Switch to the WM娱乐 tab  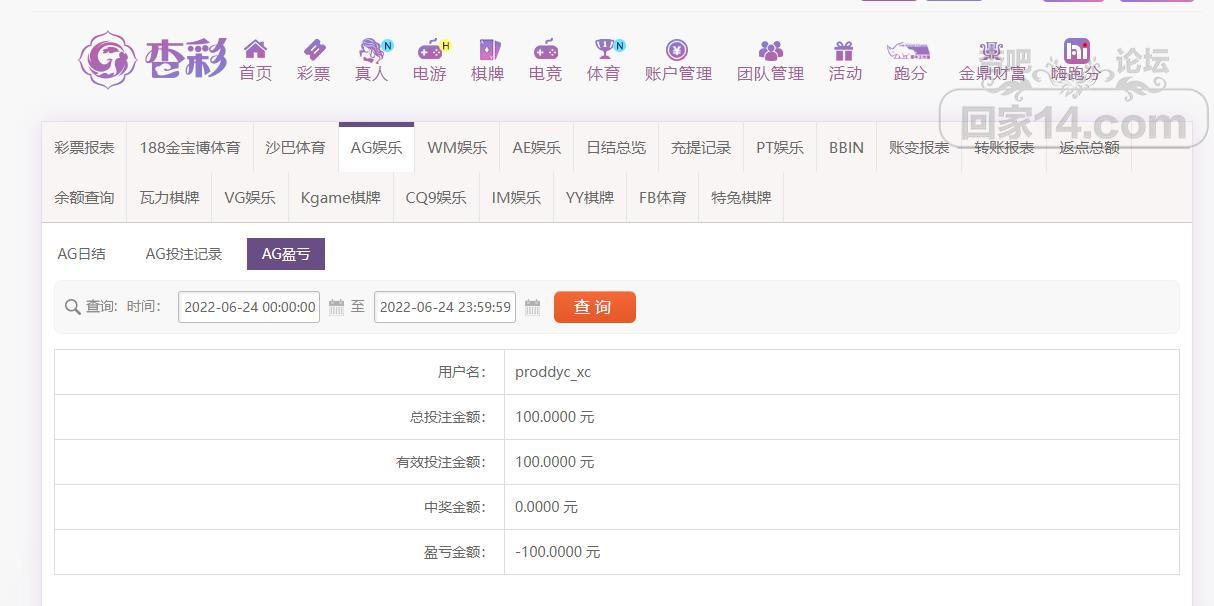[457, 147]
